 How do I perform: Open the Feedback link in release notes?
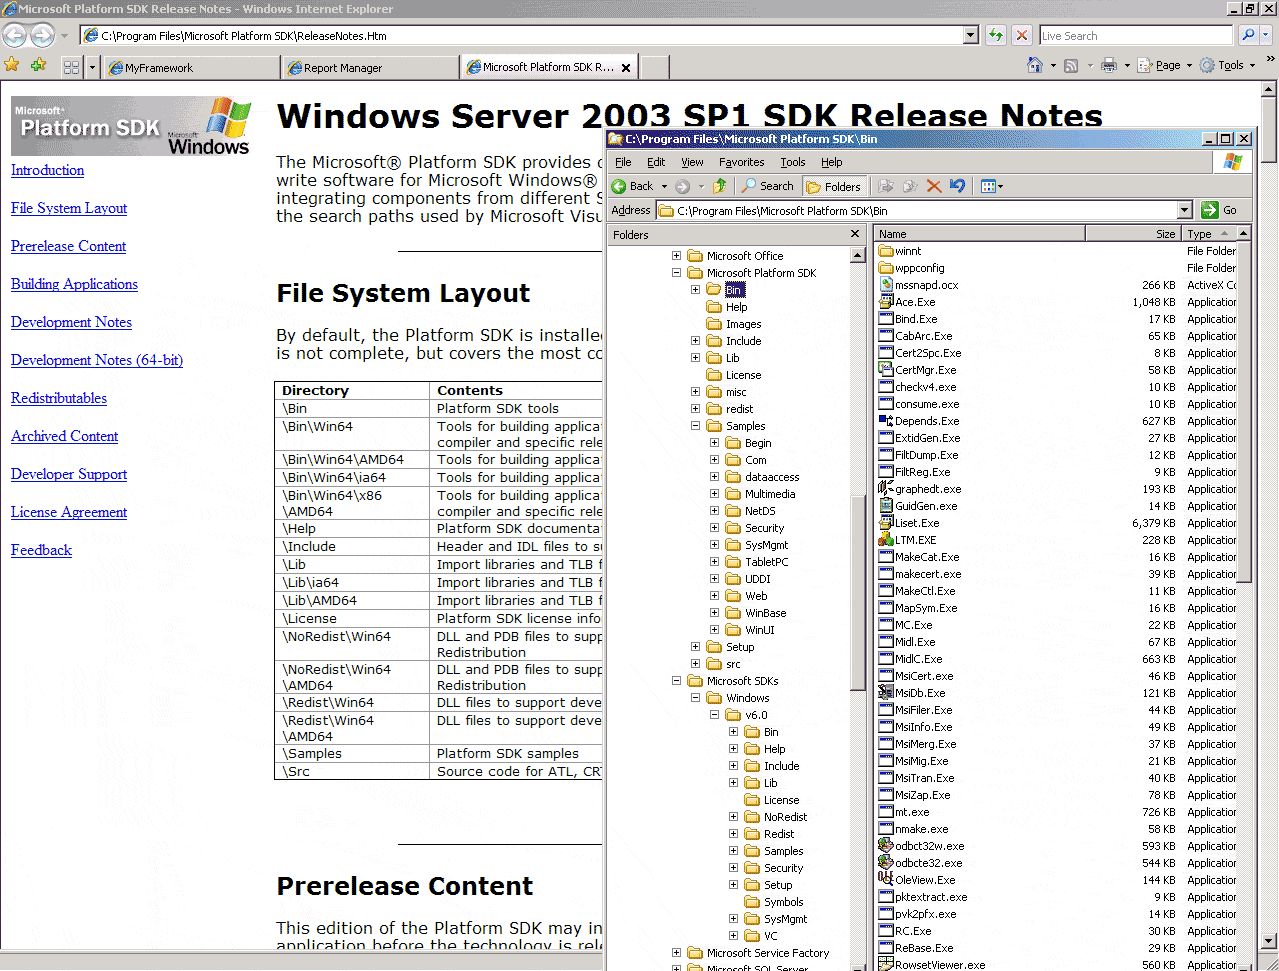pos(41,550)
